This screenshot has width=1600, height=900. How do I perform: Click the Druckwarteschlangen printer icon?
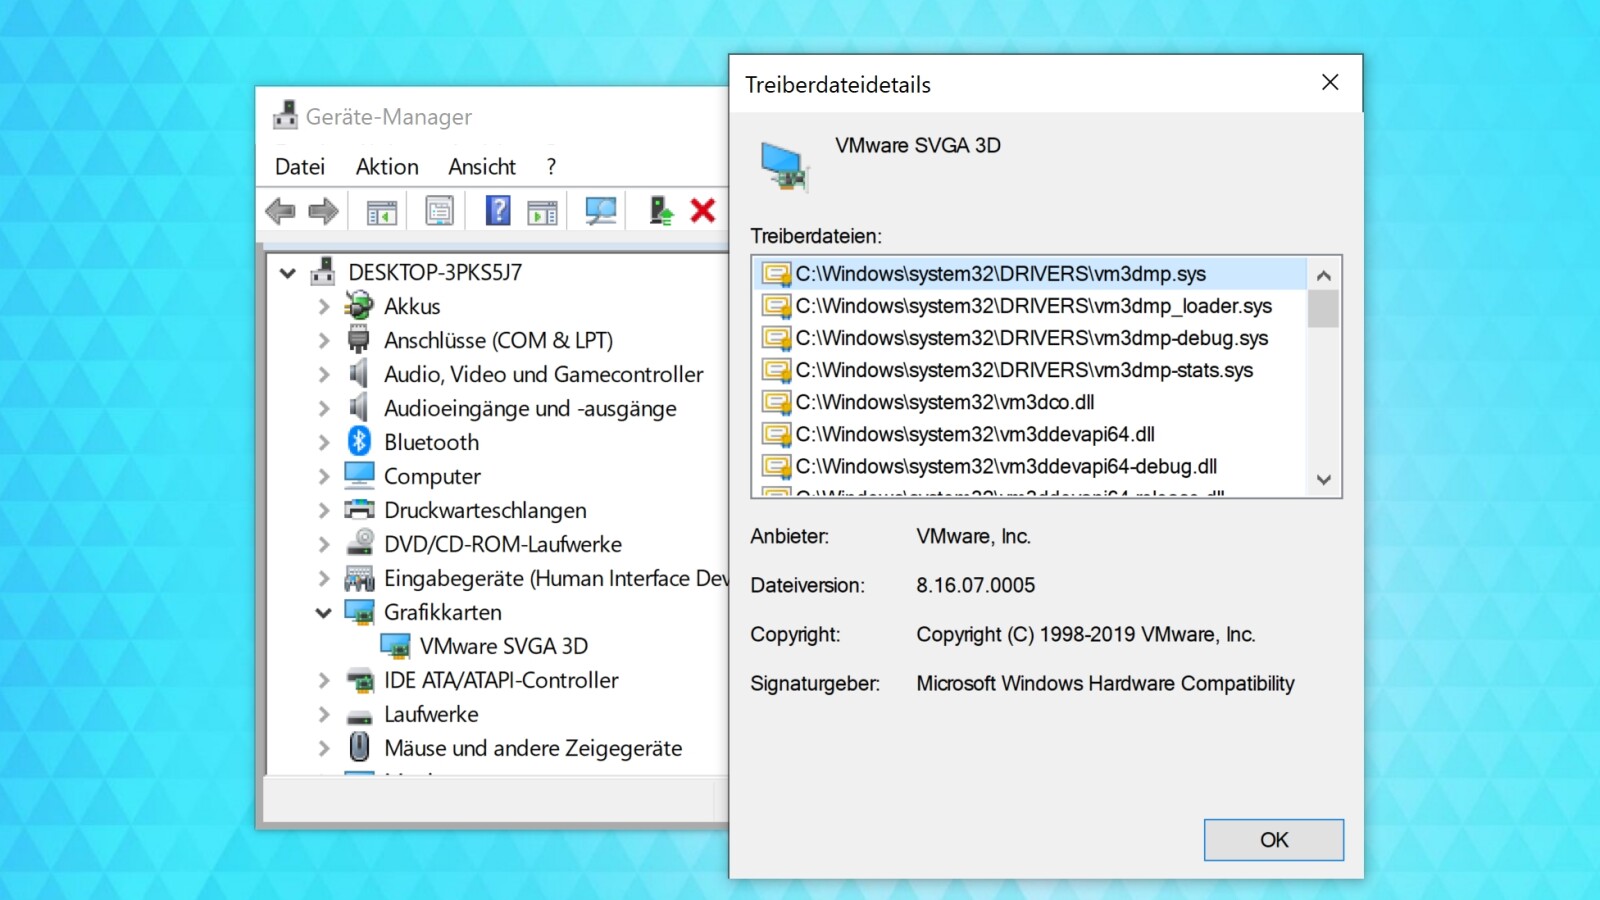359,510
